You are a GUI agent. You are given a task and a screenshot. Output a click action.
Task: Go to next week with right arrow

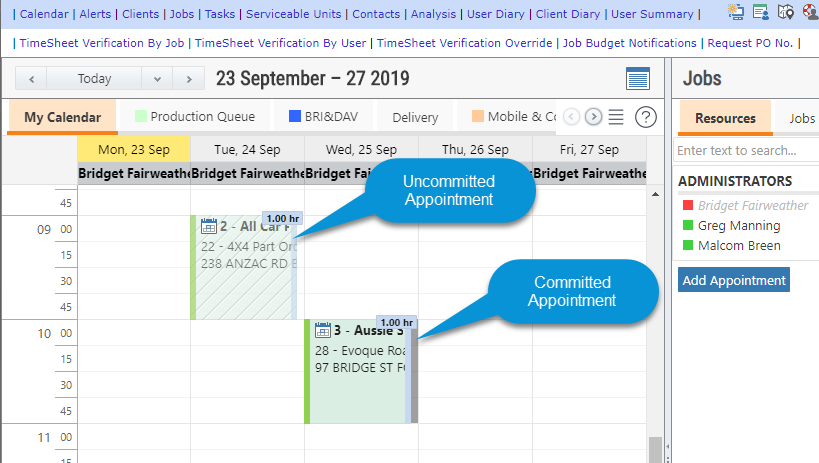pyautogui.click(x=189, y=79)
